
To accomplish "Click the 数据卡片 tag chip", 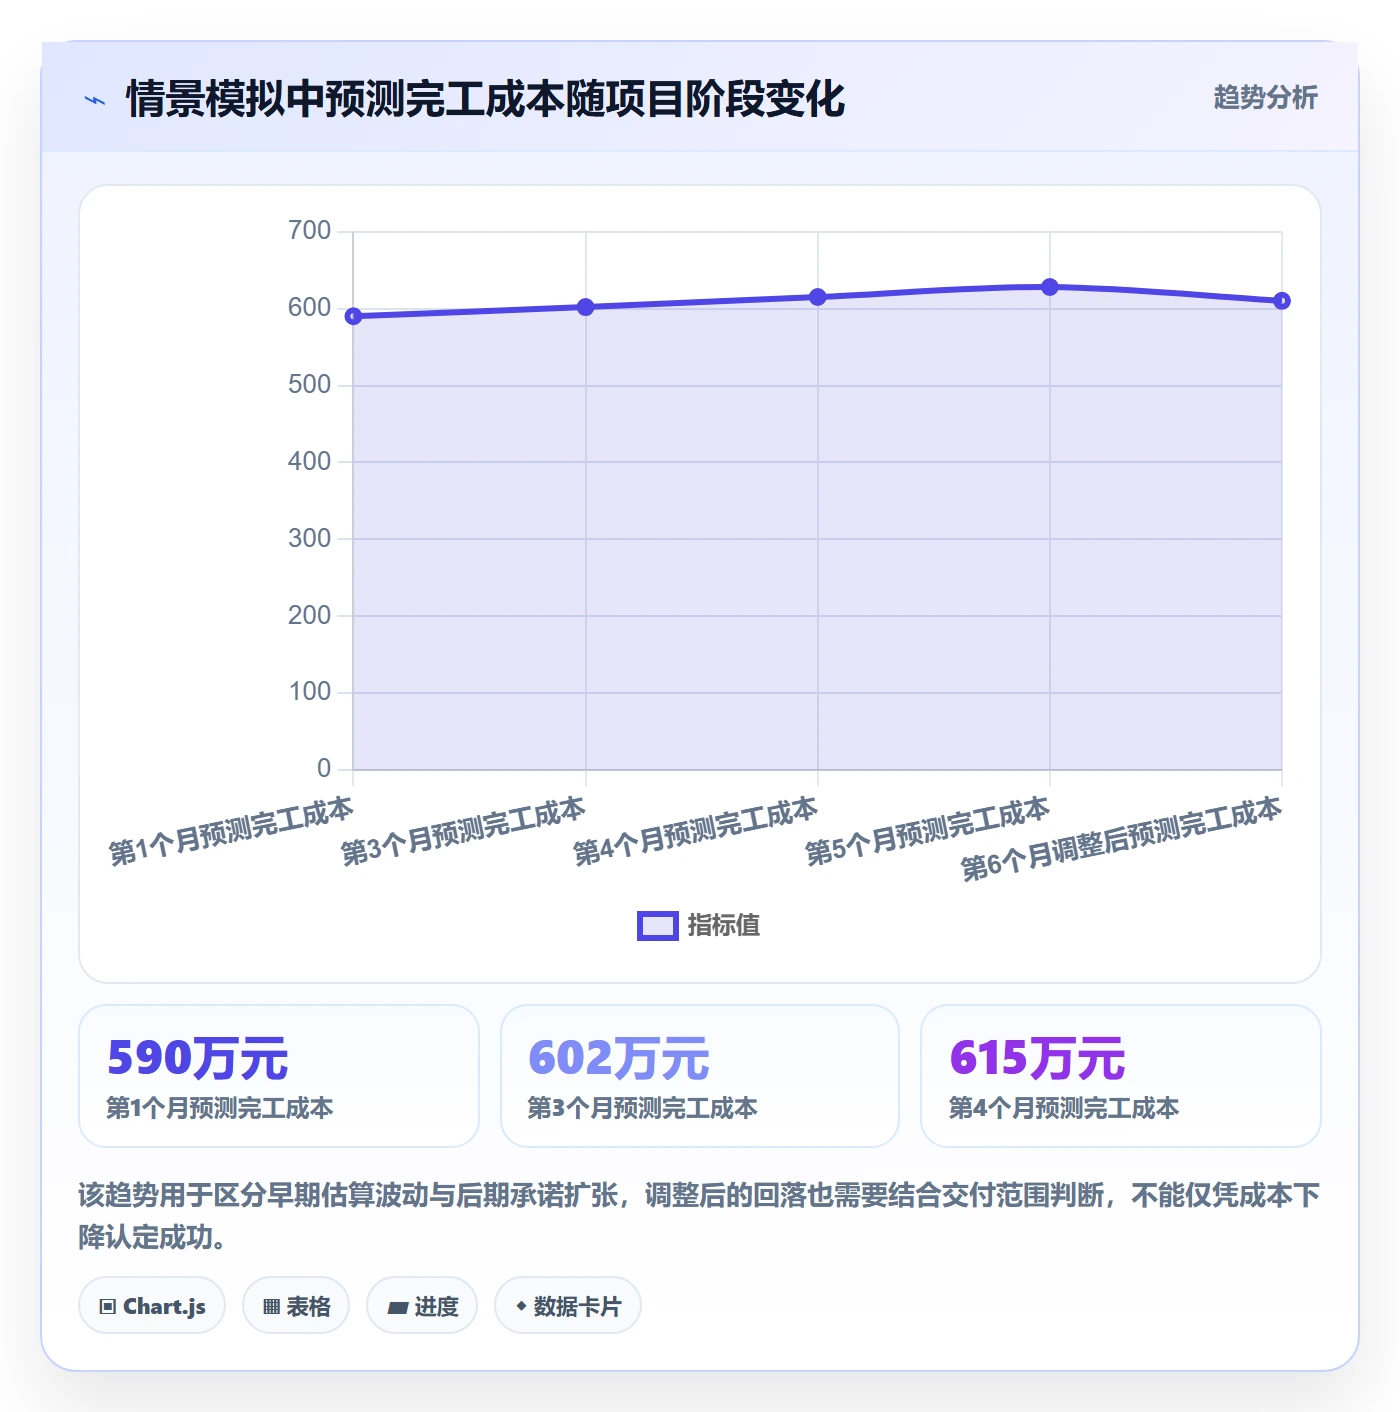I will (568, 1305).
